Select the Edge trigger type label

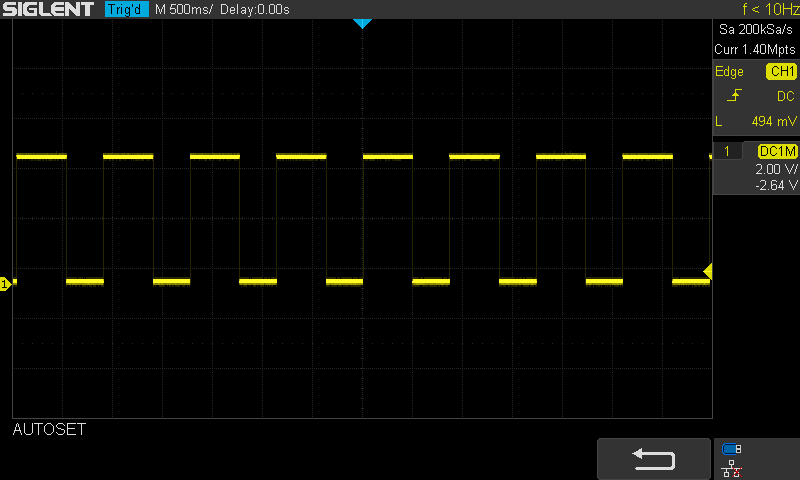[729, 72]
